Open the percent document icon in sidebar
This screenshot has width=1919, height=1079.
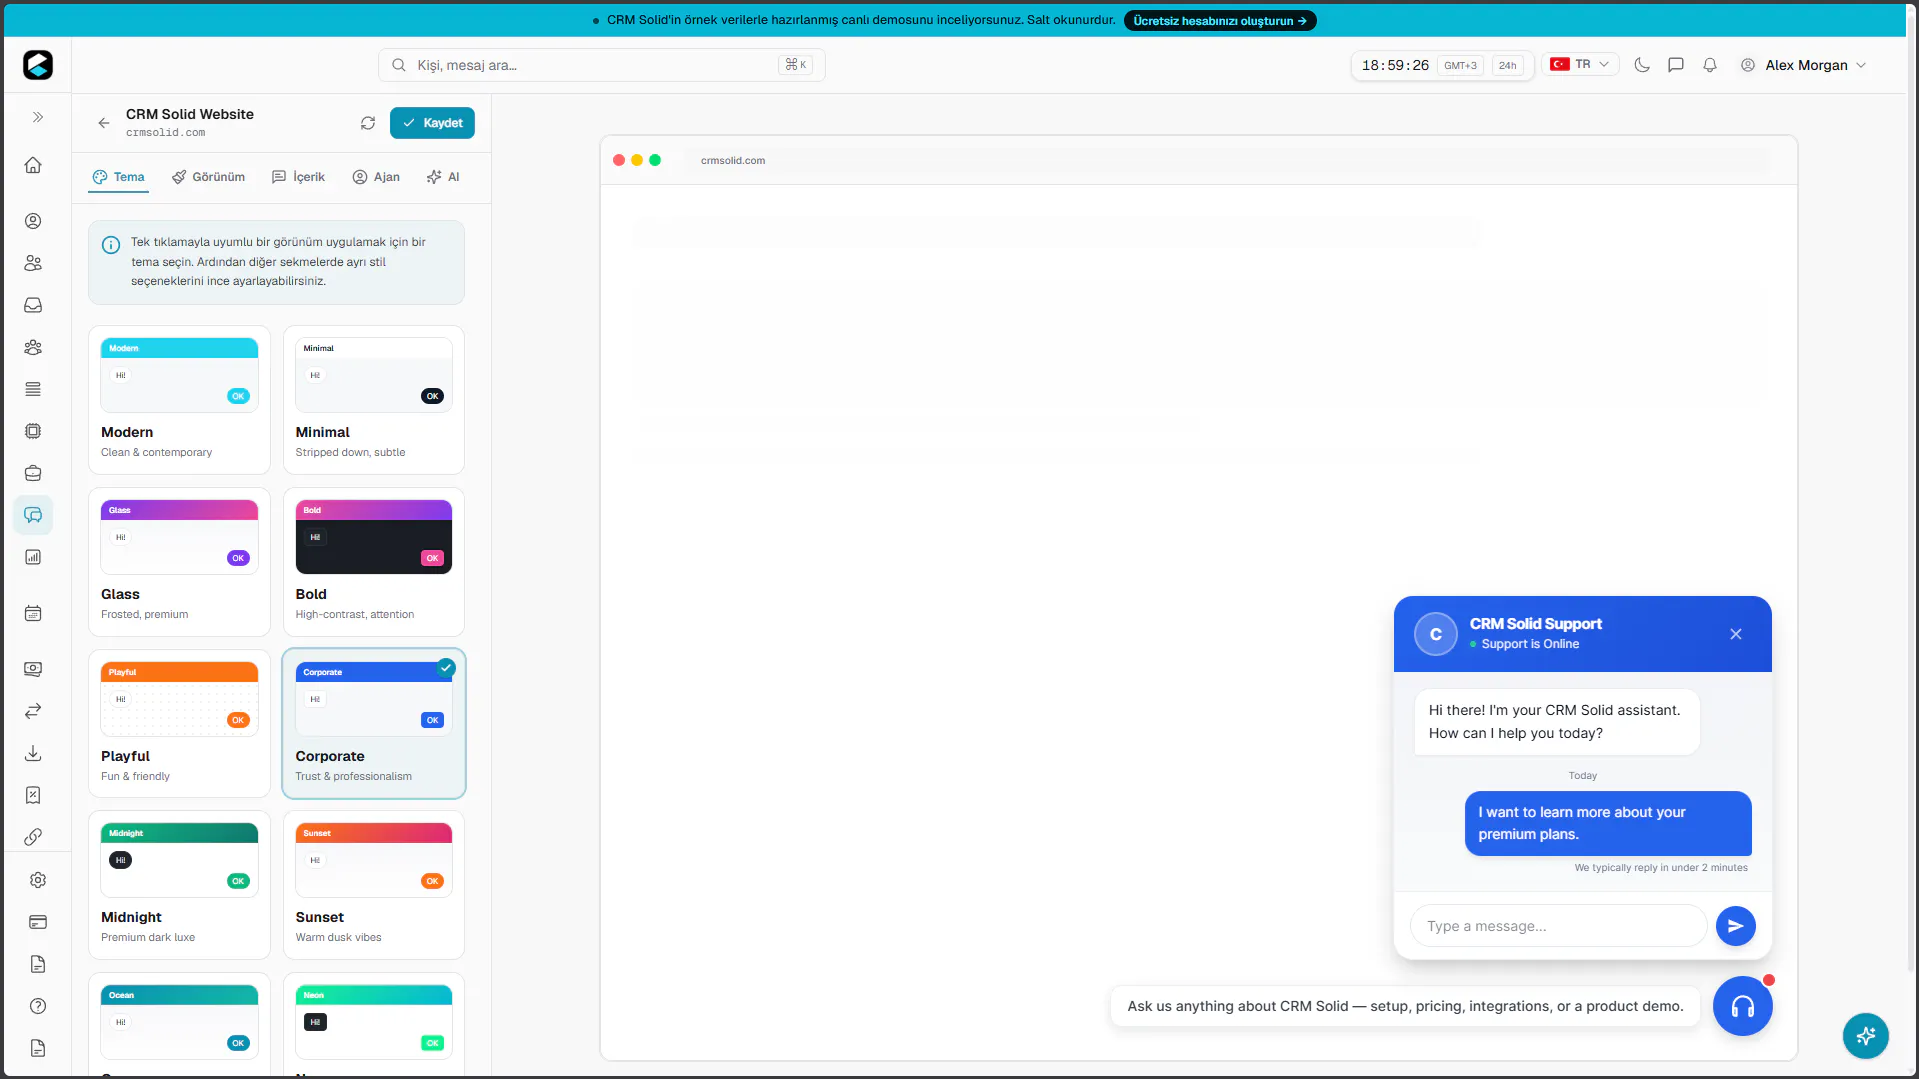pyautogui.click(x=33, y=795)
